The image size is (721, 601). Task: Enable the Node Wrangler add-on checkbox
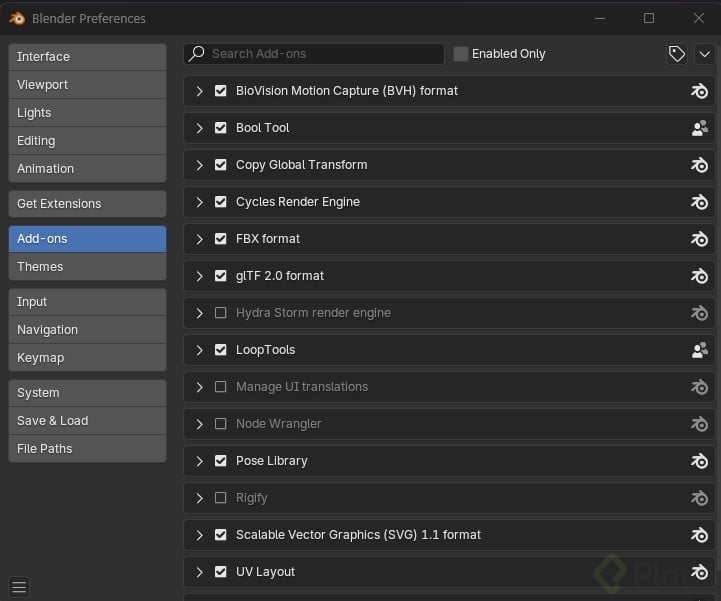tap(221, 424)
